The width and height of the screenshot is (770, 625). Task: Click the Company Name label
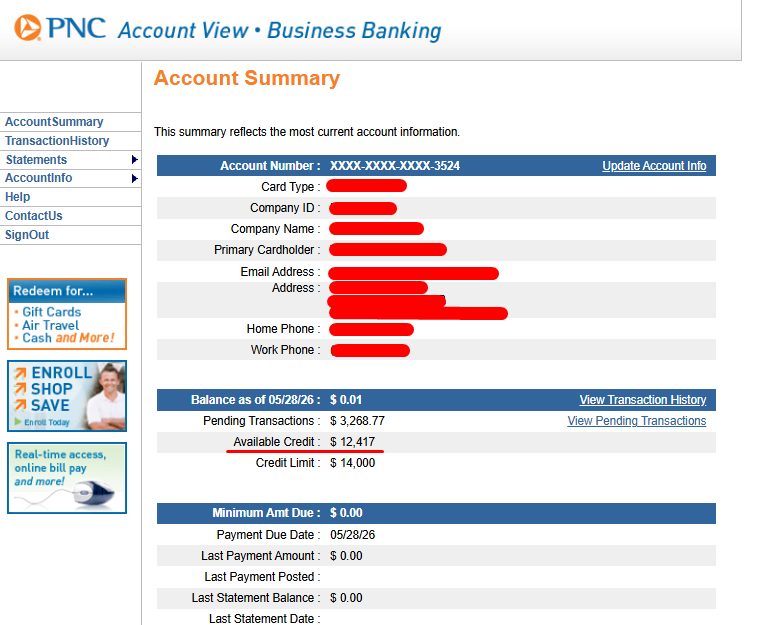pos(275,229)
